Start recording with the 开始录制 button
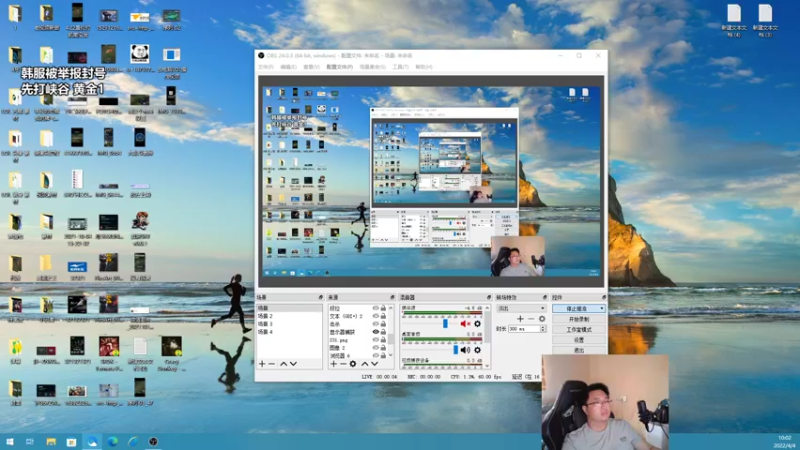800x450 pixels. click(x=579, y=319)
